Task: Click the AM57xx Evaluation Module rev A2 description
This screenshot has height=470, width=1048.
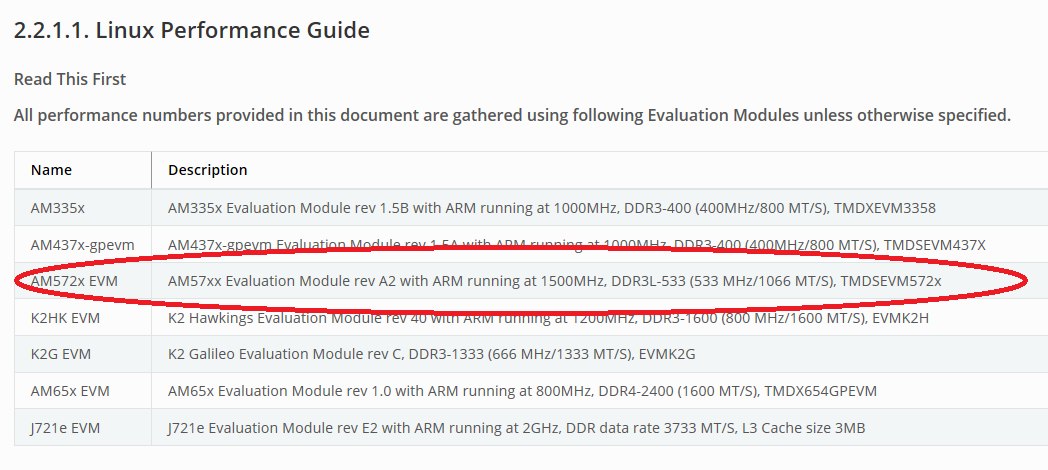Action: [x=554, y=281]
